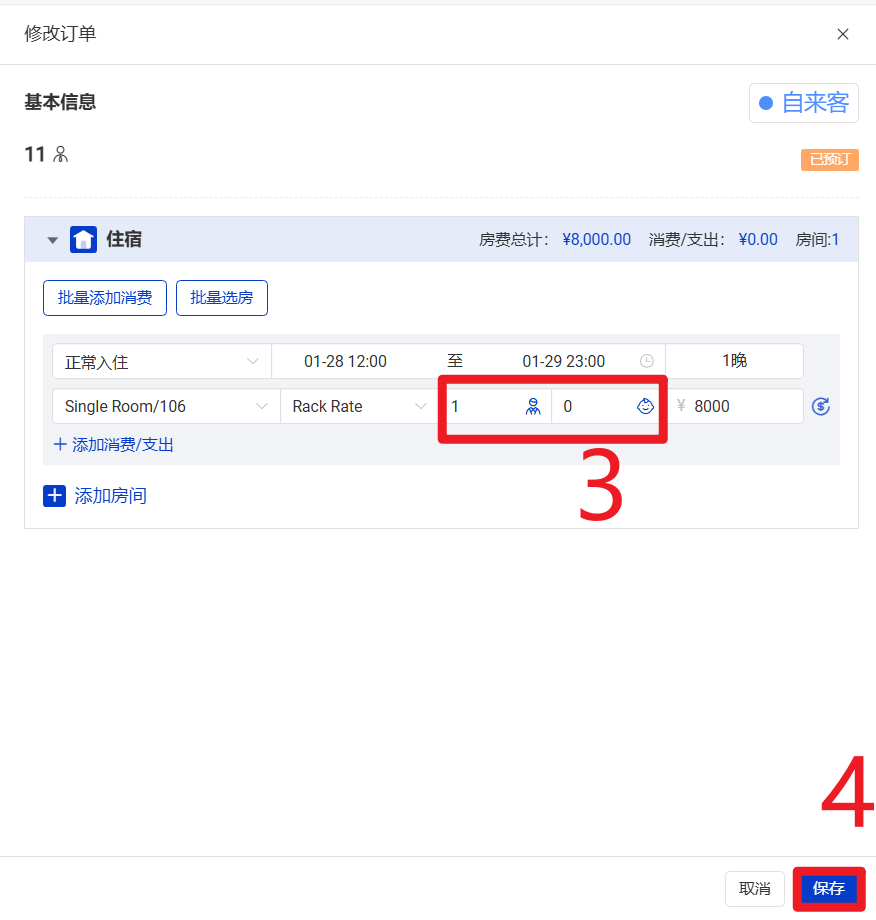
Task: Click the price reset dollar icon
Action: click(x=821, y=406)
